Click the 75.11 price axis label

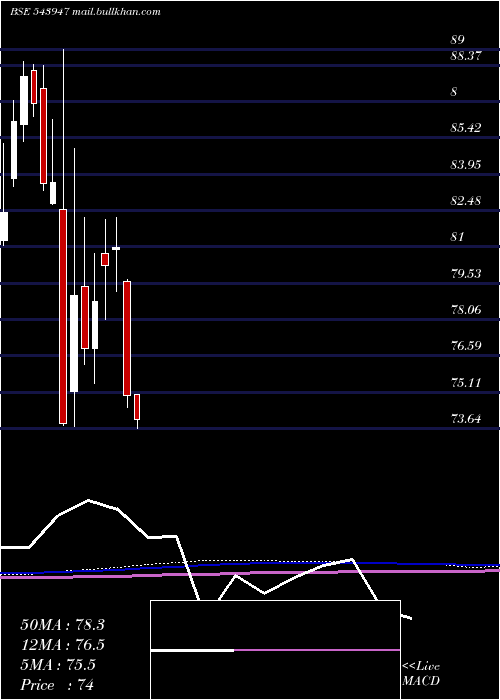pos(466,383)
